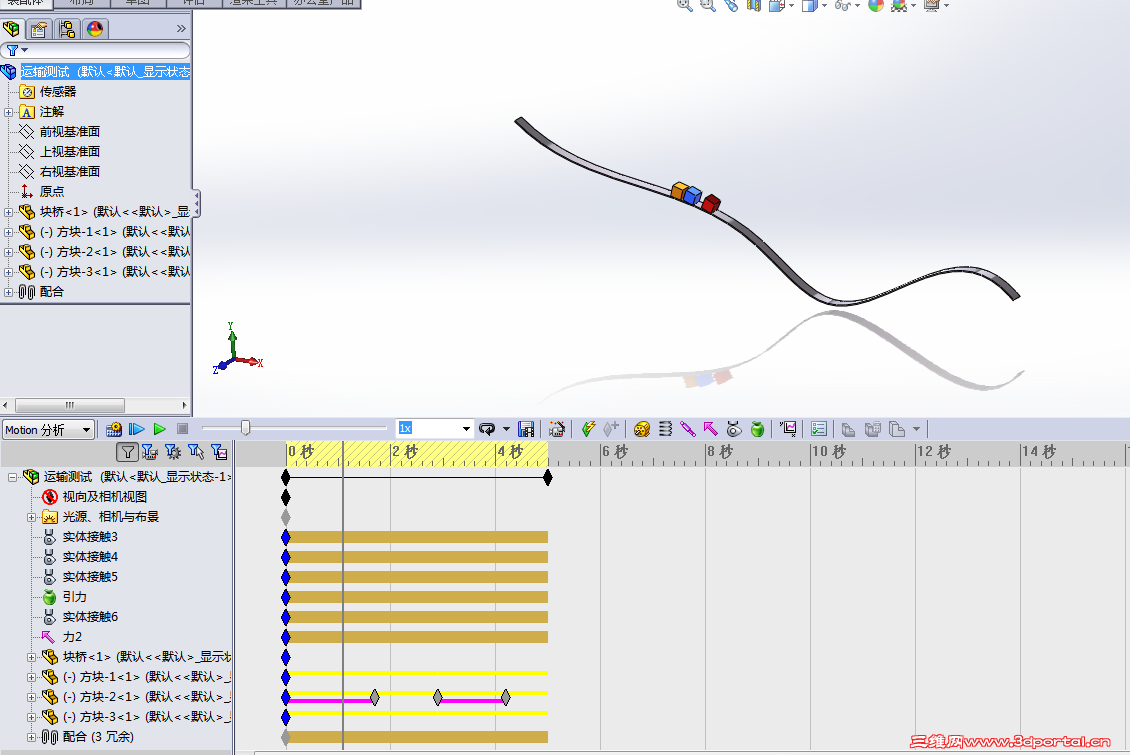Screen dimensions: 1130x755
Task: Switch to PropertyManager tab
Action: coord(39,29)
